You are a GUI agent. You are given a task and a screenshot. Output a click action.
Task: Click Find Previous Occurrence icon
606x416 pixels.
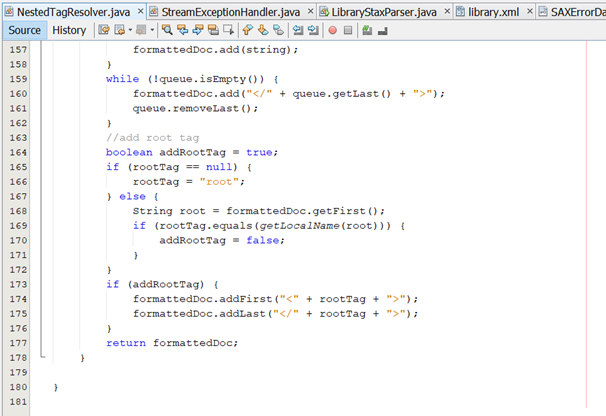182,30
